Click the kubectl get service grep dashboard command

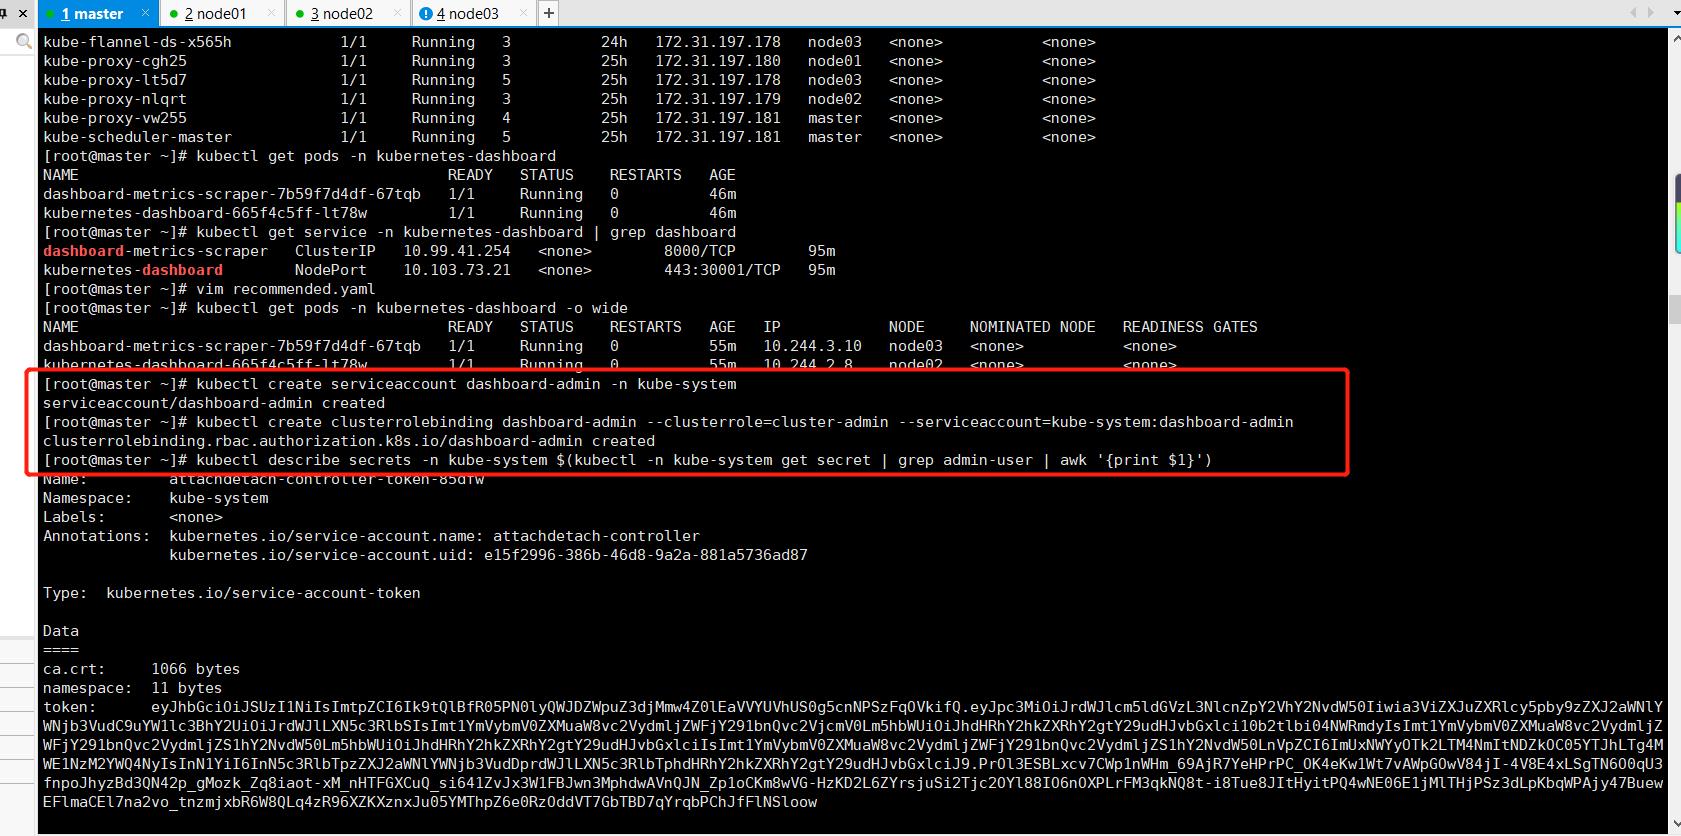[x=466, y=232]
